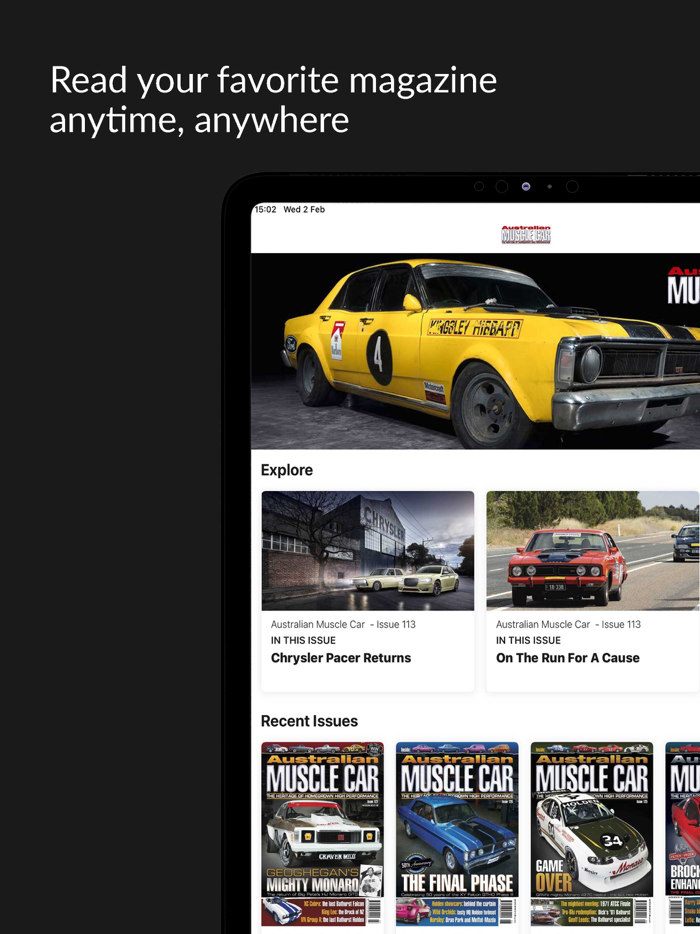
Task: Open the Game Over issue cover
Action: pyautogui.click(x=592, y=834)
